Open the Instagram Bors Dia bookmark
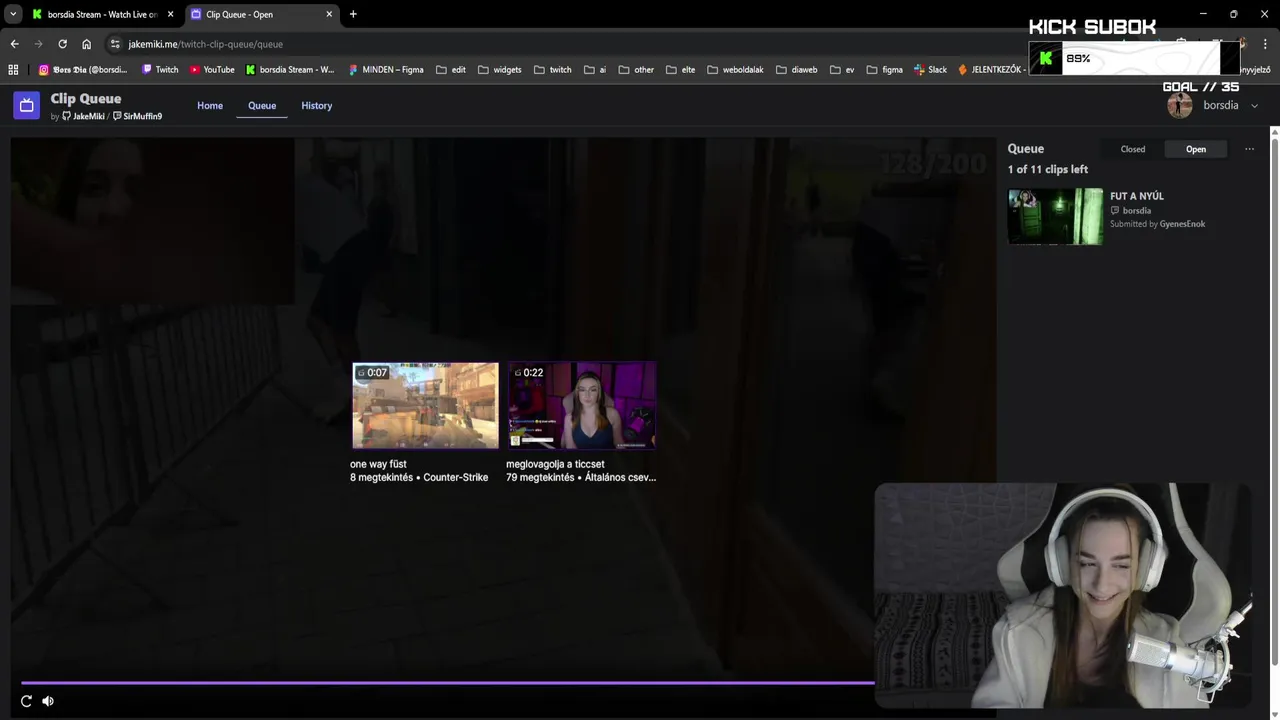The width and height of the screenshot is (1280, 720). 83,70
